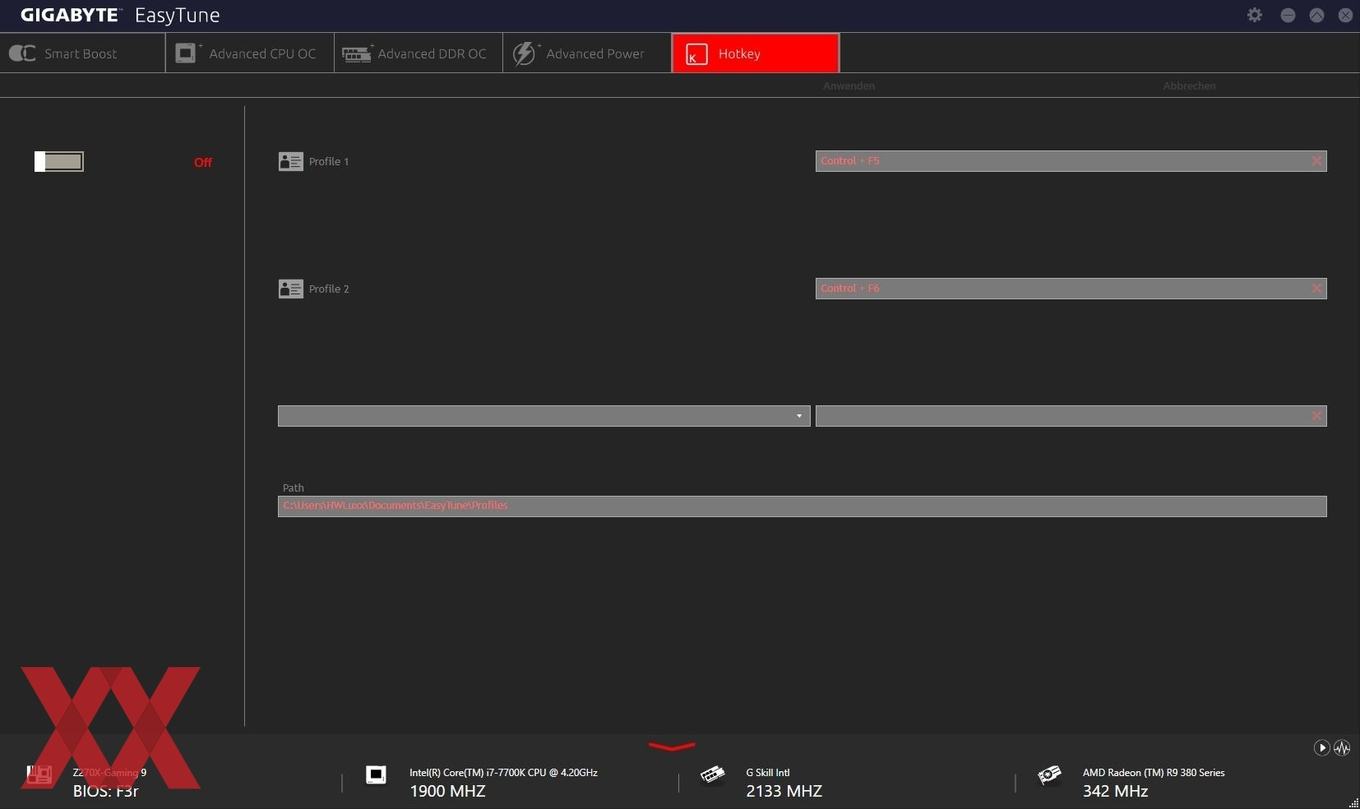Toggle the hotkey On/Off switch

pyautogui.click(x=59, y=161)
